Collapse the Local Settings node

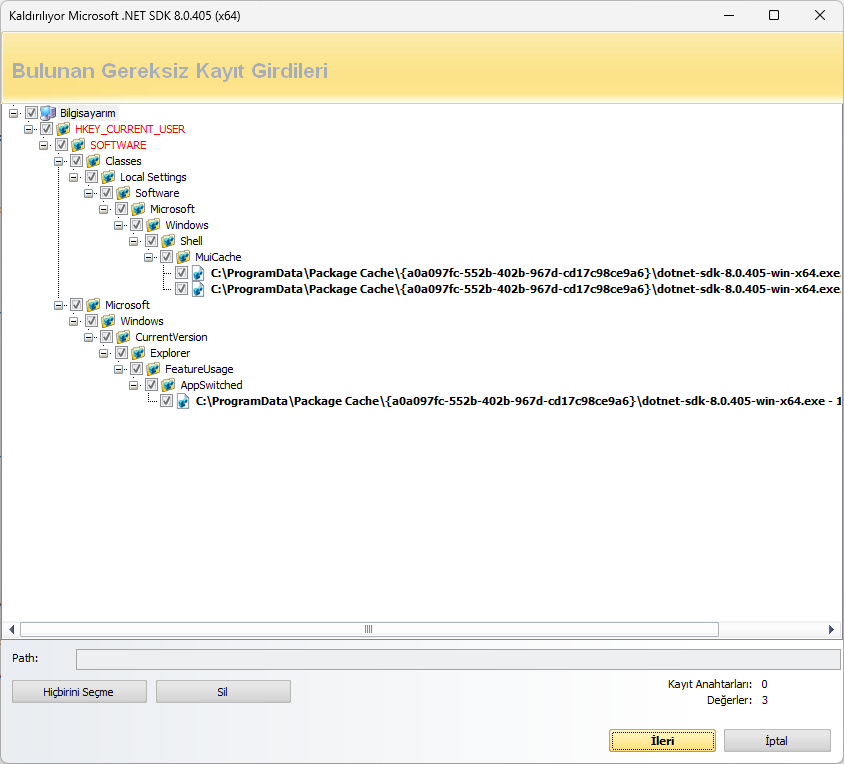[74, 177]
